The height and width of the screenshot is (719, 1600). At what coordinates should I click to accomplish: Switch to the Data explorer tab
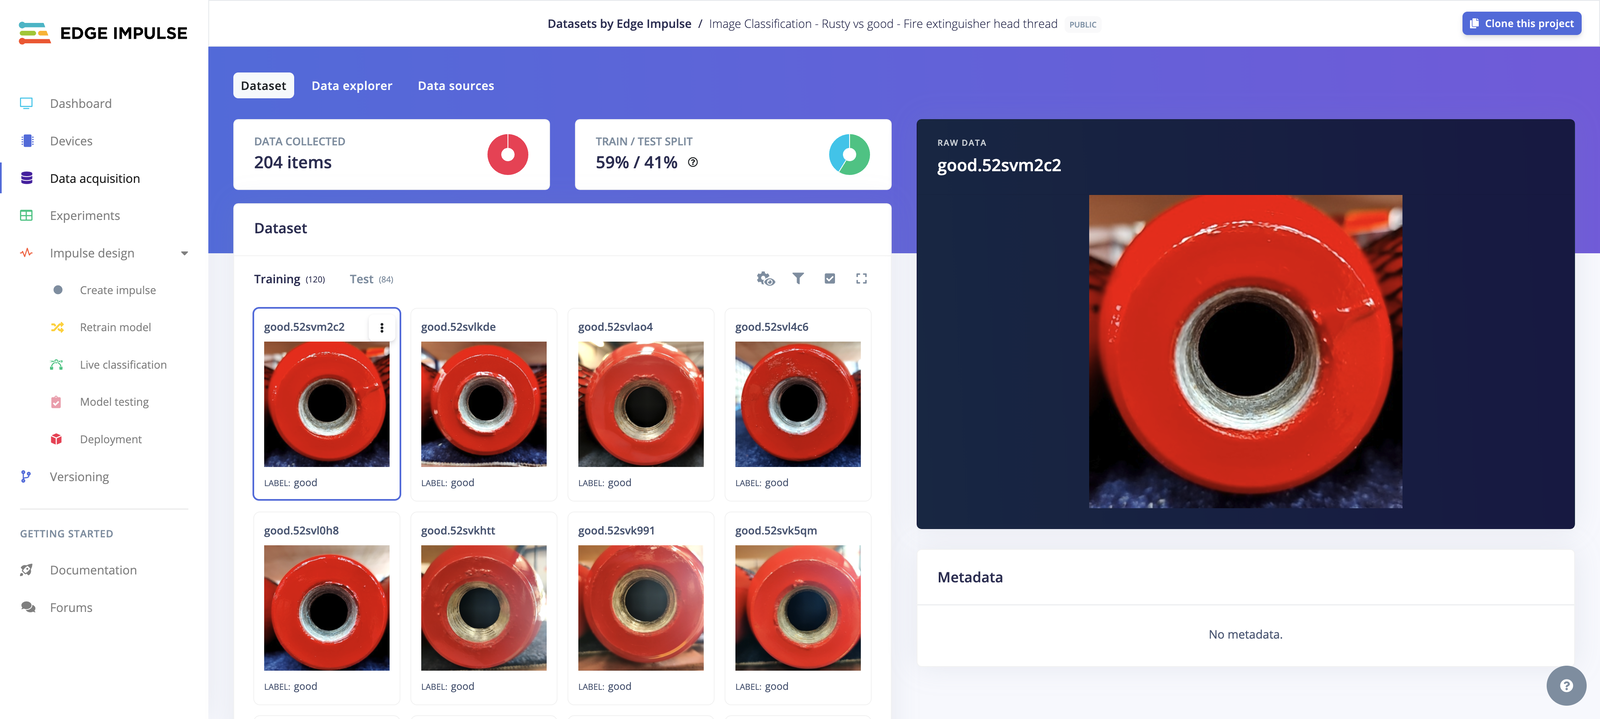click(352, 85)
